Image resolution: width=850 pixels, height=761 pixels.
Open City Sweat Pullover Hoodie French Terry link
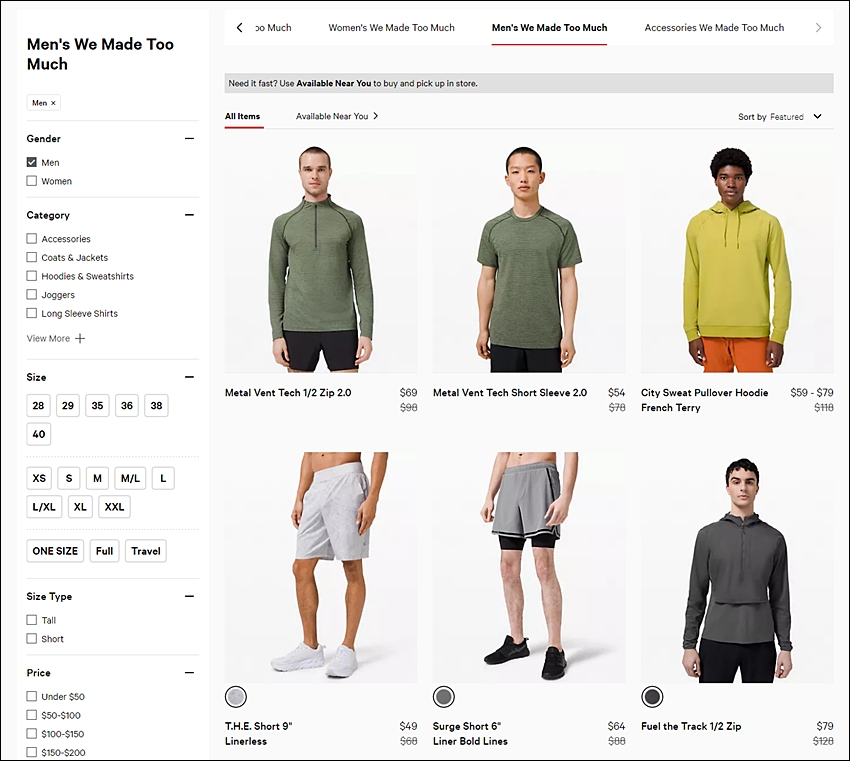(x=704, y=400)
